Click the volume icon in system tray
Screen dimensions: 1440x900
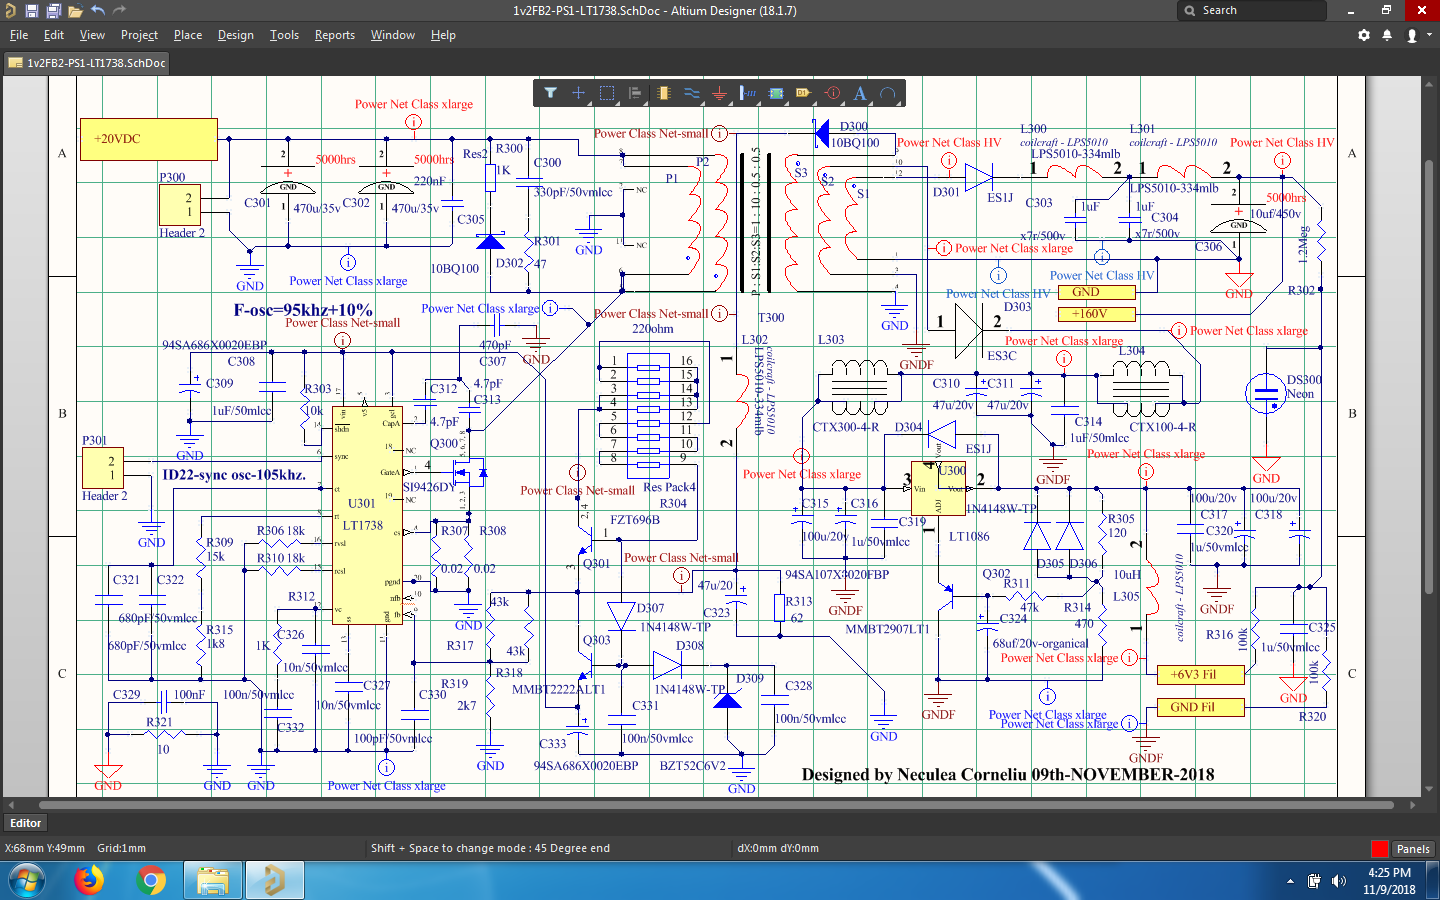coord(1339,881)
